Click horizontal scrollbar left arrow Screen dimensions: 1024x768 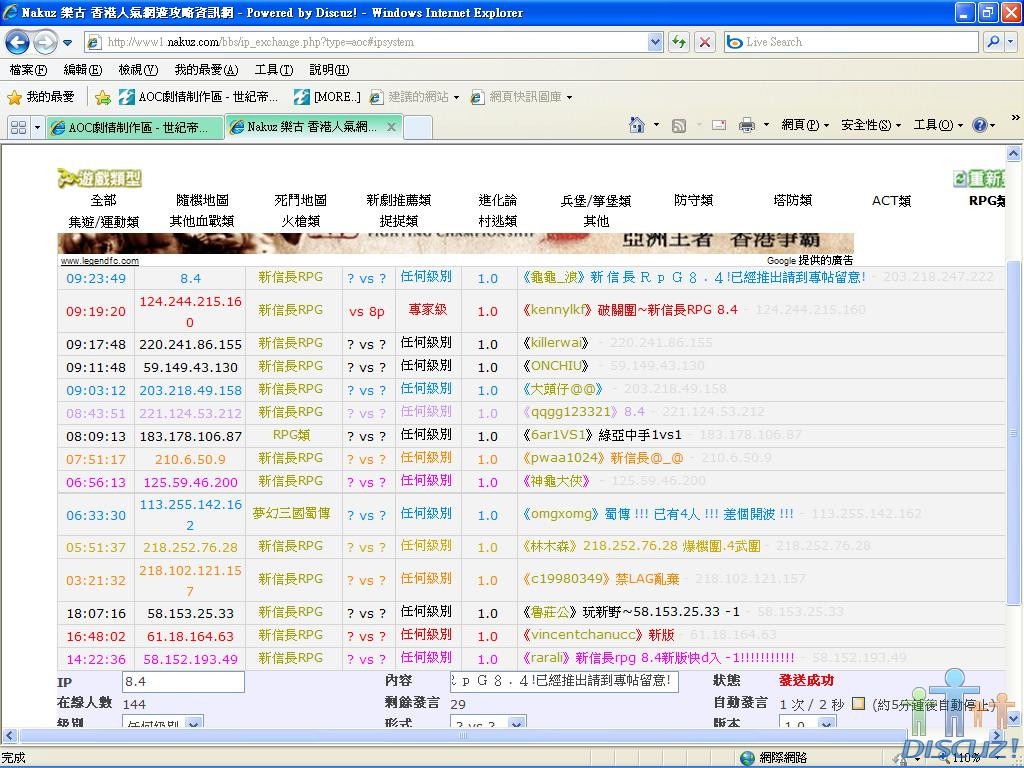(10, 735)
